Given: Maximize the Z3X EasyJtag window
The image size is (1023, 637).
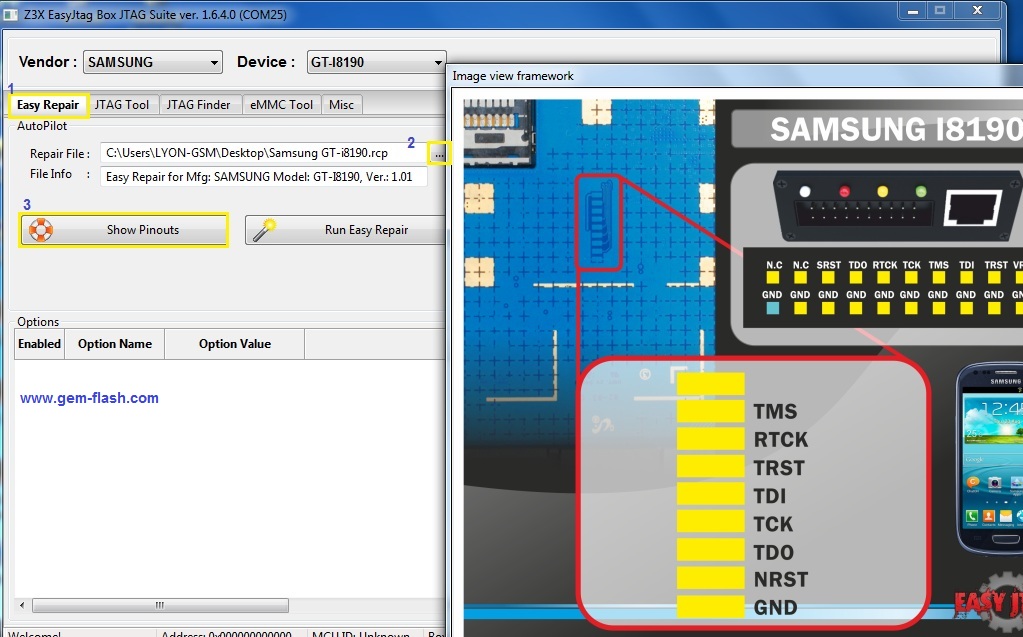Looking at the screenshot, I should [x=940, y=10].
